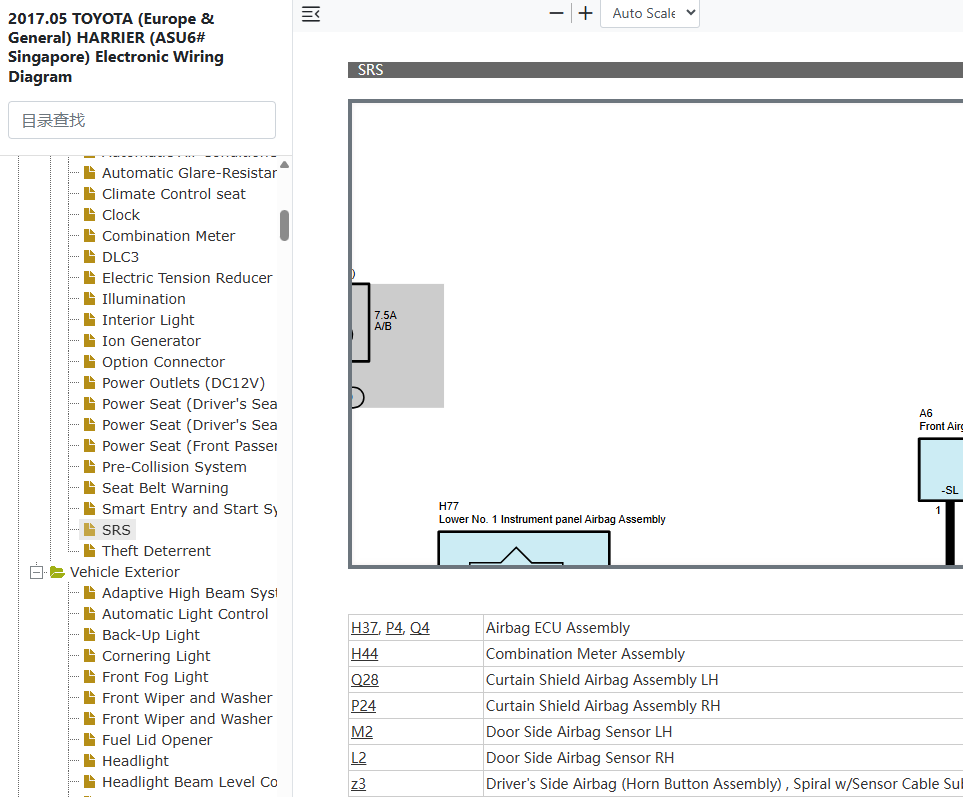Click the Headlight page icon
The image size is (963, 797).
[x=90, y=760]
